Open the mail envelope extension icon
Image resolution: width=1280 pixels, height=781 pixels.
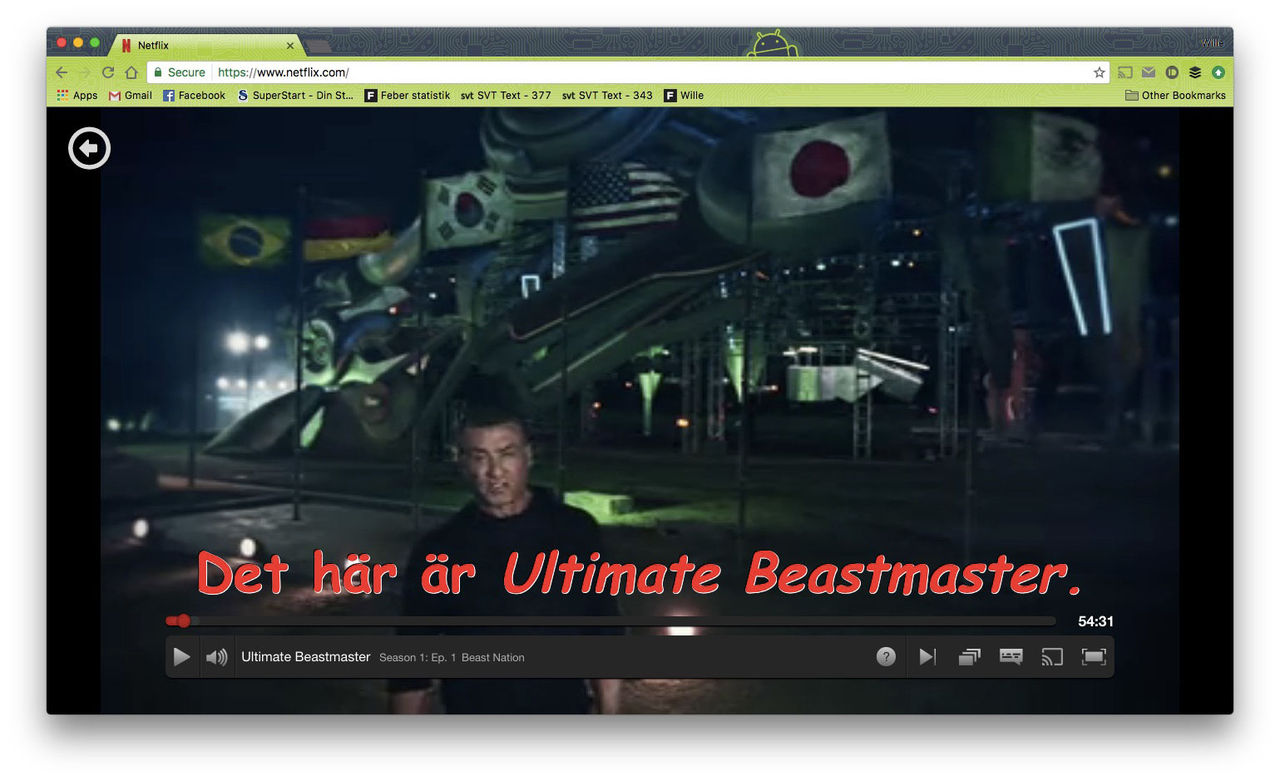coord(1148,72)
